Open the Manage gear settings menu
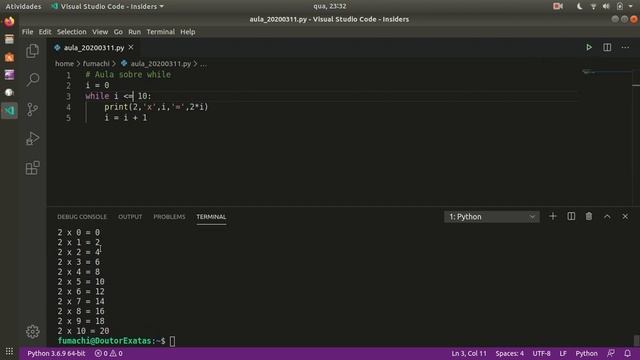Viewport: 640px width, 360px height. click(x=33, y=331)
